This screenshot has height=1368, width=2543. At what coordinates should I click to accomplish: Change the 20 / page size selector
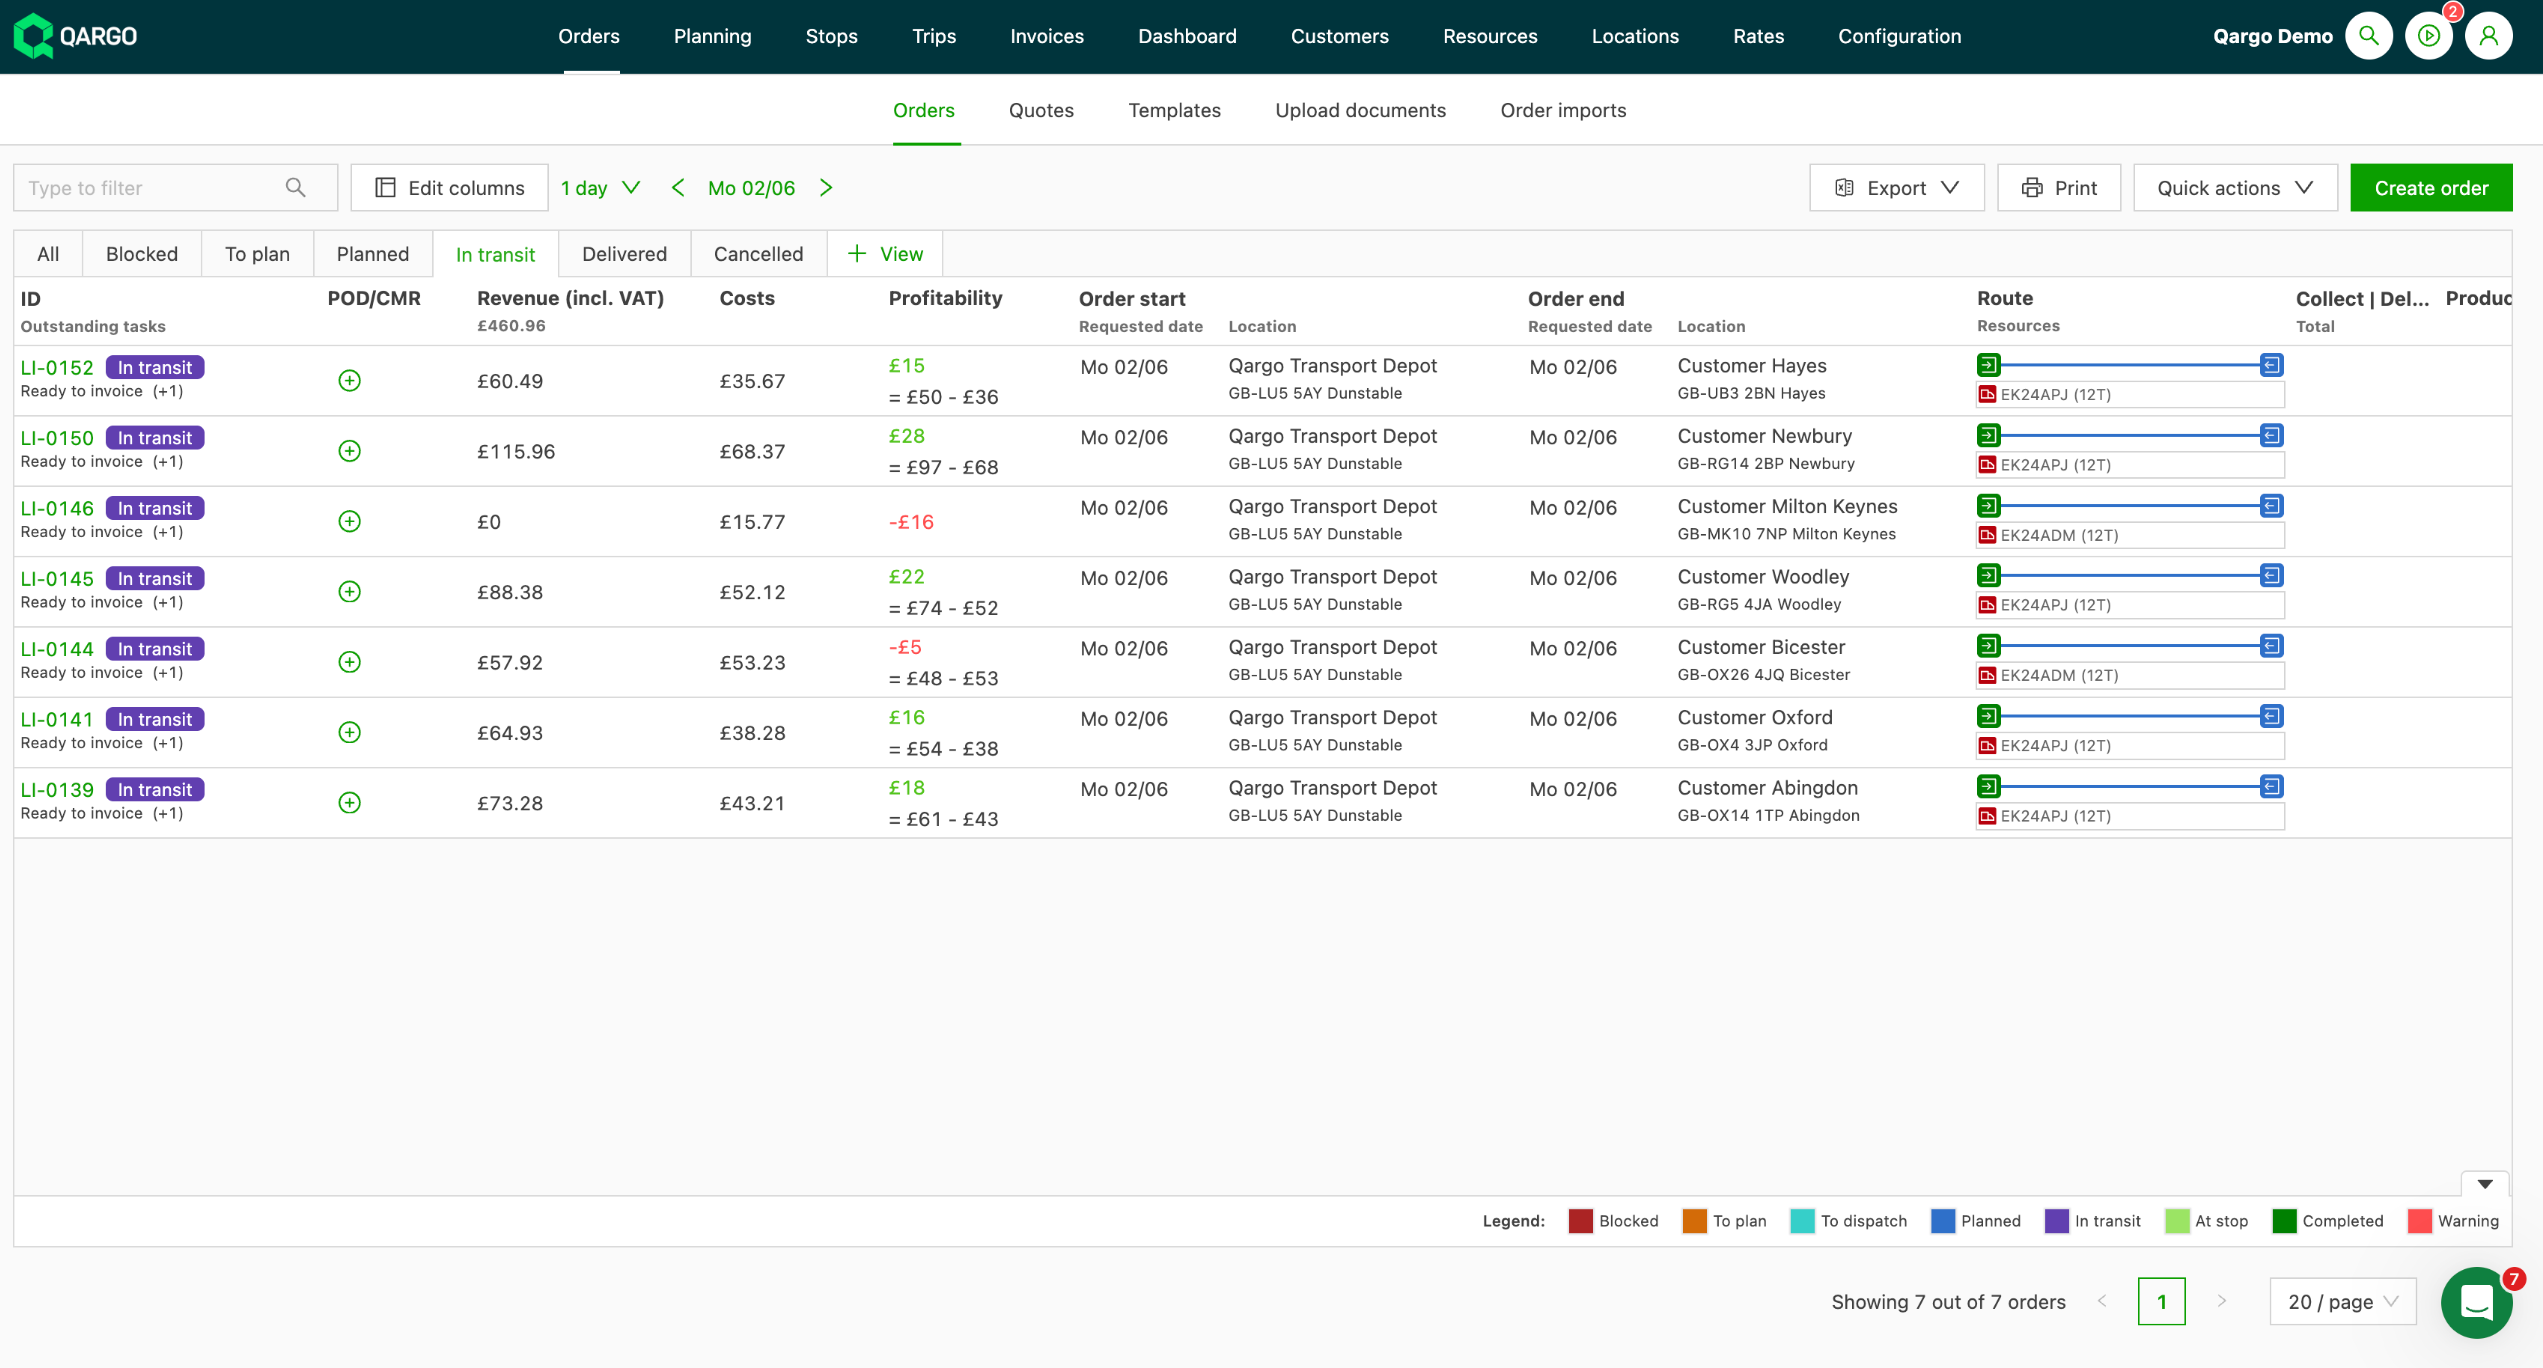(x=2342, y=1302)
